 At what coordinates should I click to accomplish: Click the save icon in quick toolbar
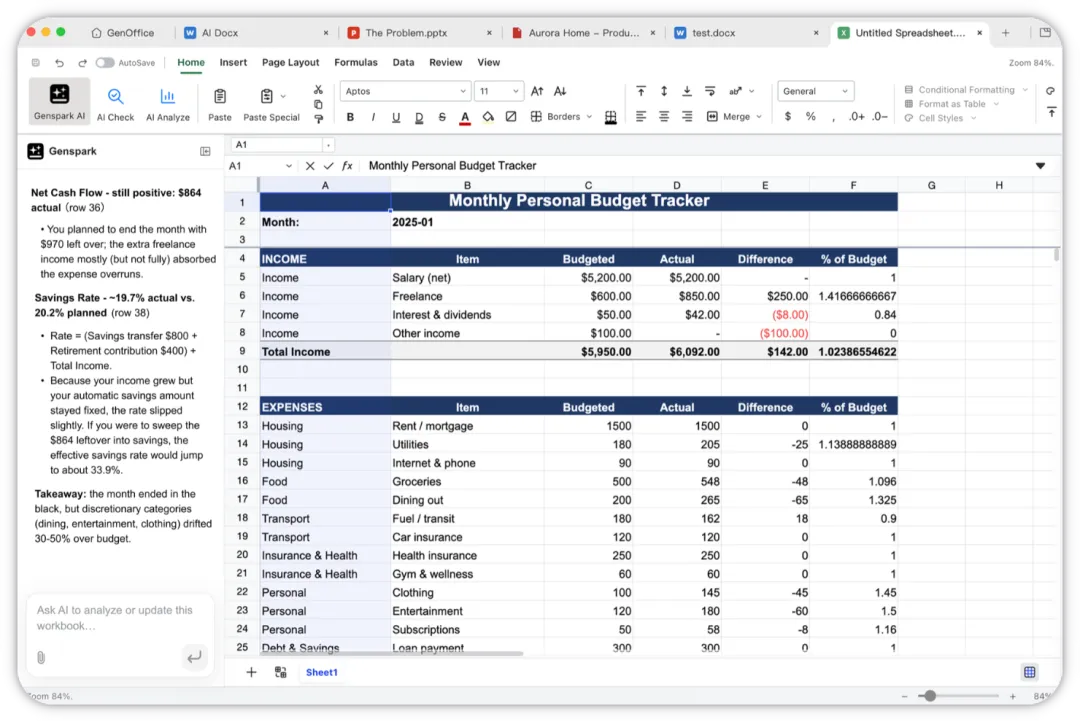coord(36,63)
